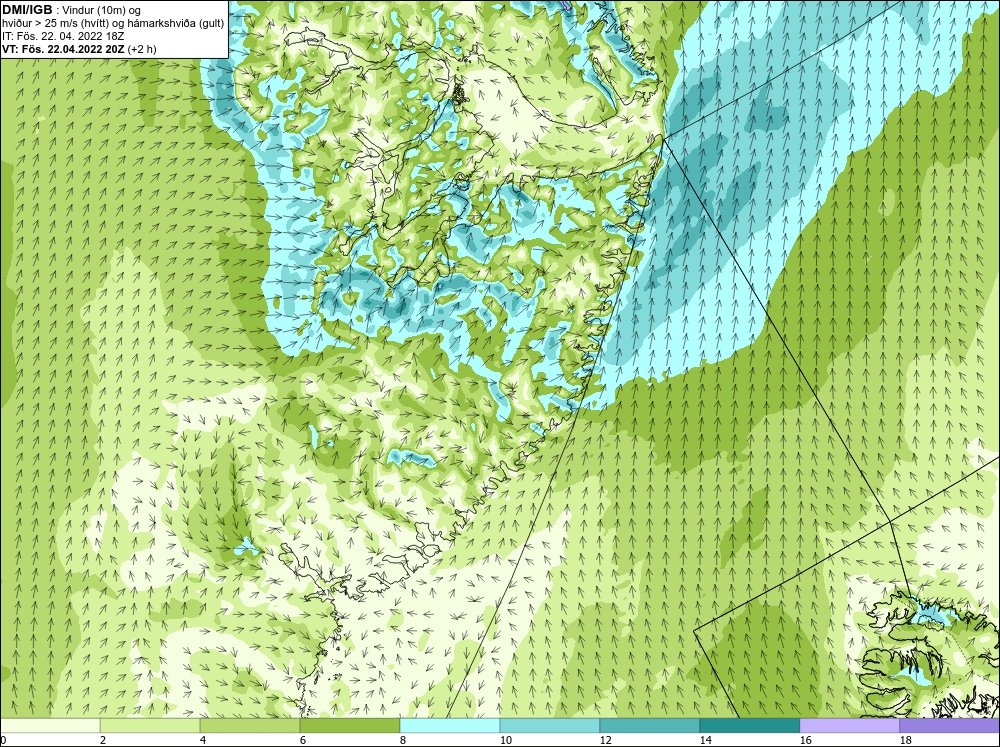Click the 'VT: Fös. 22.04.2022 20Z (+2 h)' line
Viewport: 1000px width, 747px height.
click(x=79, y=49)
